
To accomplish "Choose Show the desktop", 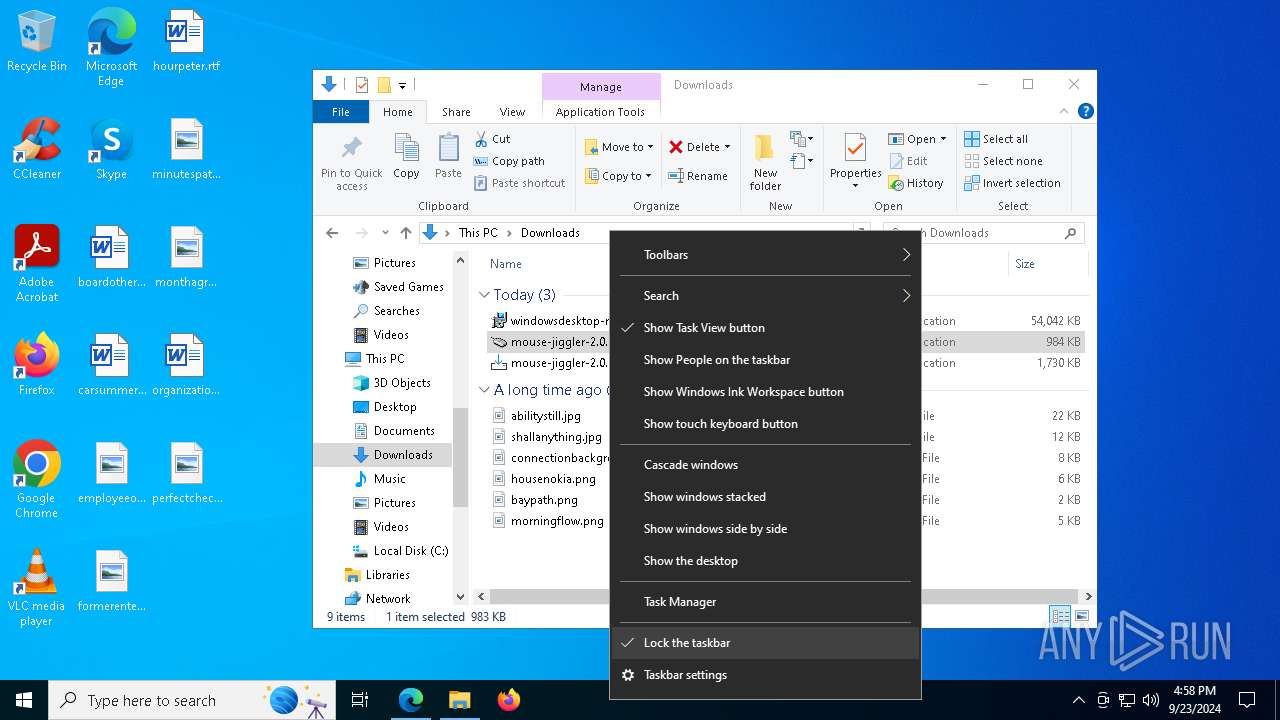I will (765, 561).
